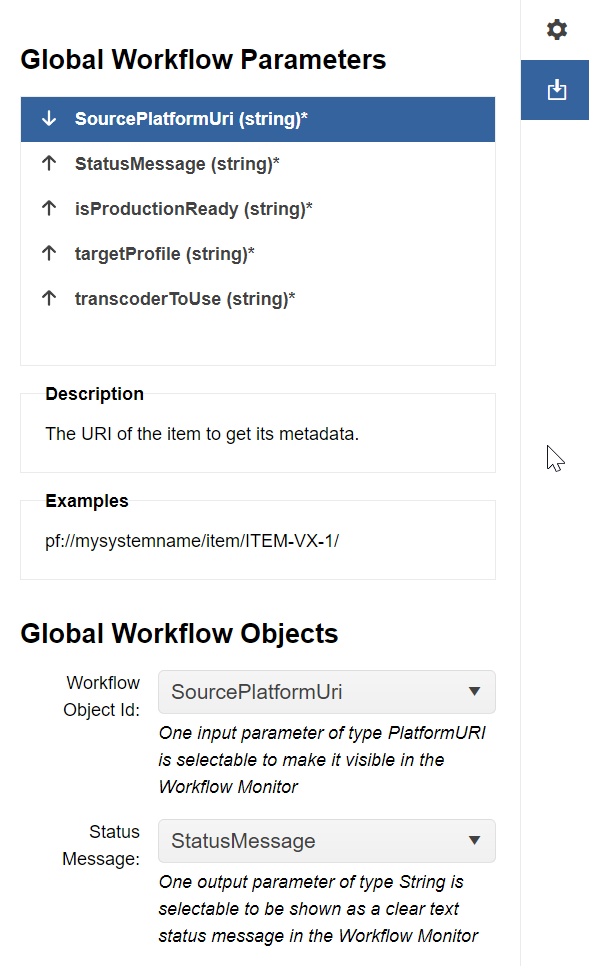589x966 pixels.
Task: Click the up arrow icon beside StatusMessage
Action: (x=49, y=163)
